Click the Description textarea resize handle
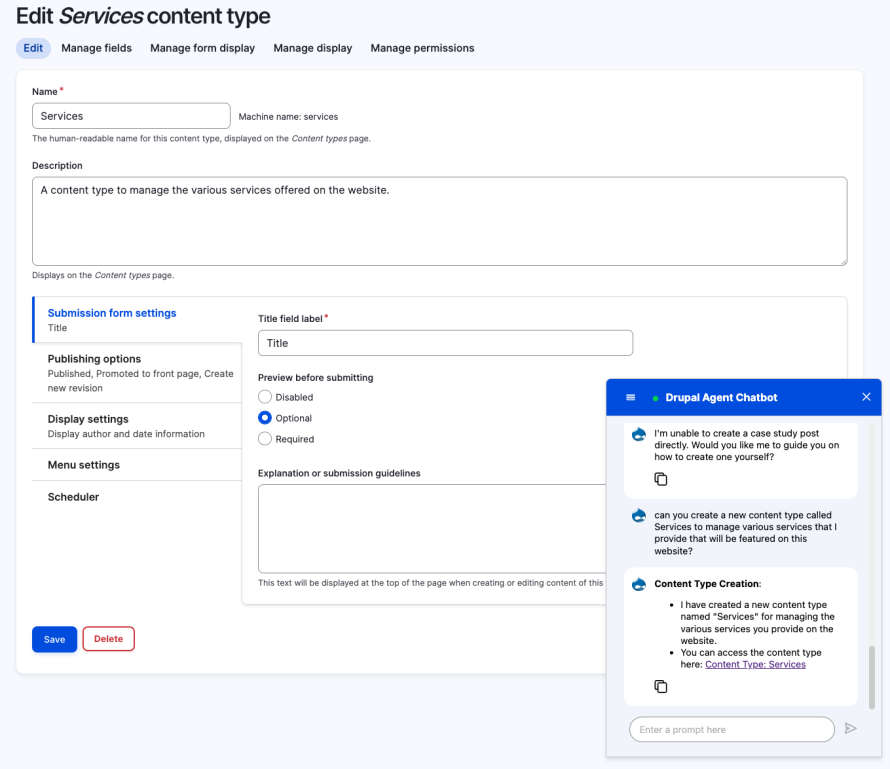890x769 pixels. tap(843, 262)
